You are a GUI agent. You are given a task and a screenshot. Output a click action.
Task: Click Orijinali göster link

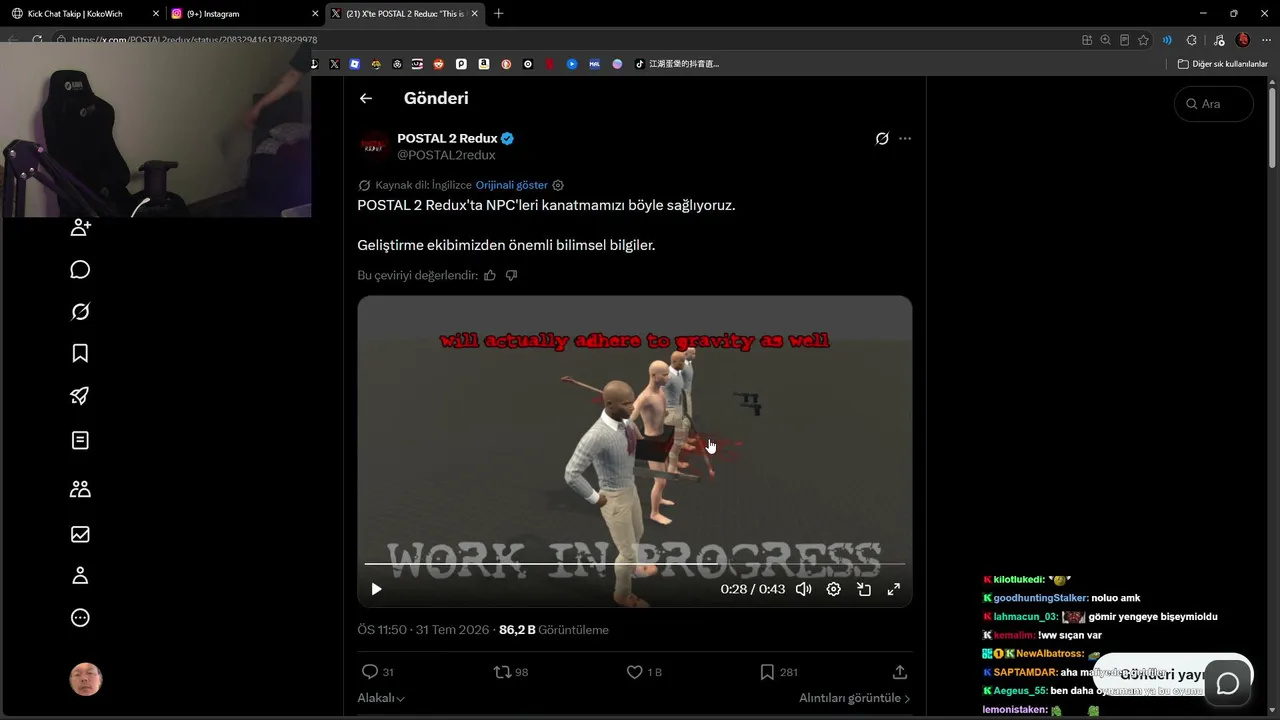(x=512, y=185)
